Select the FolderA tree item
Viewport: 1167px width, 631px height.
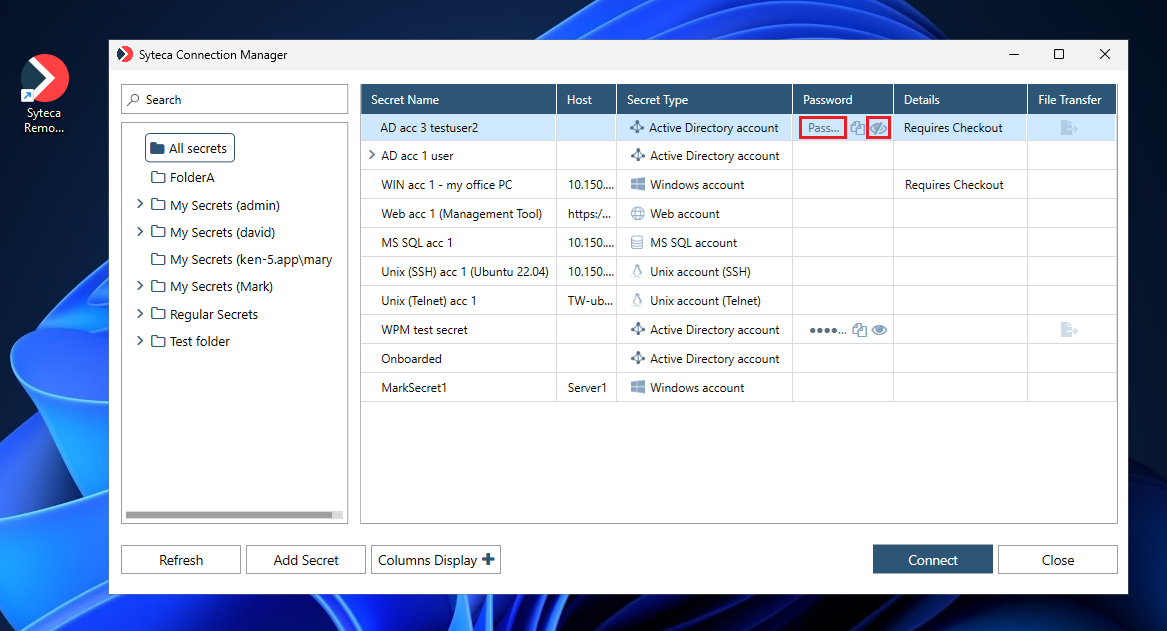(191, 178)
